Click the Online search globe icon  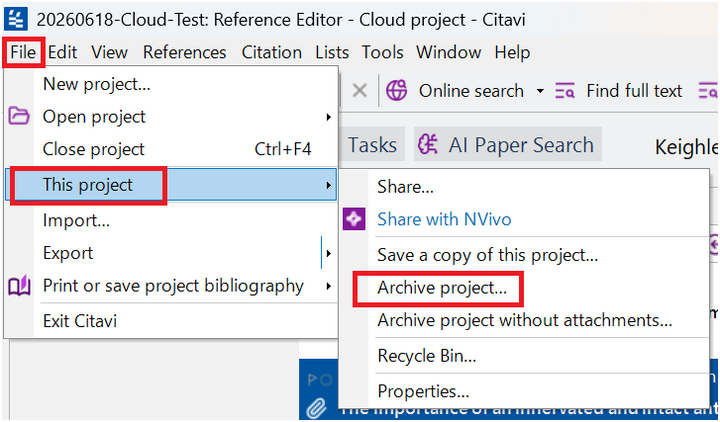point(396,90)
